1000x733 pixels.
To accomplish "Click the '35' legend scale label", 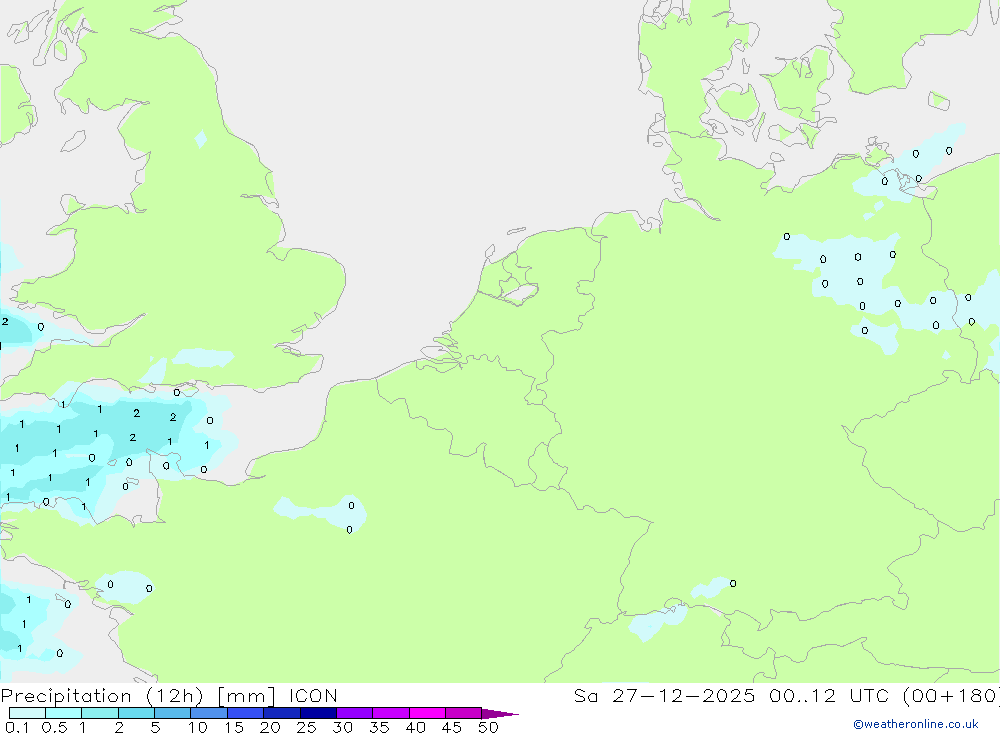I will click(x=379, y=727).
